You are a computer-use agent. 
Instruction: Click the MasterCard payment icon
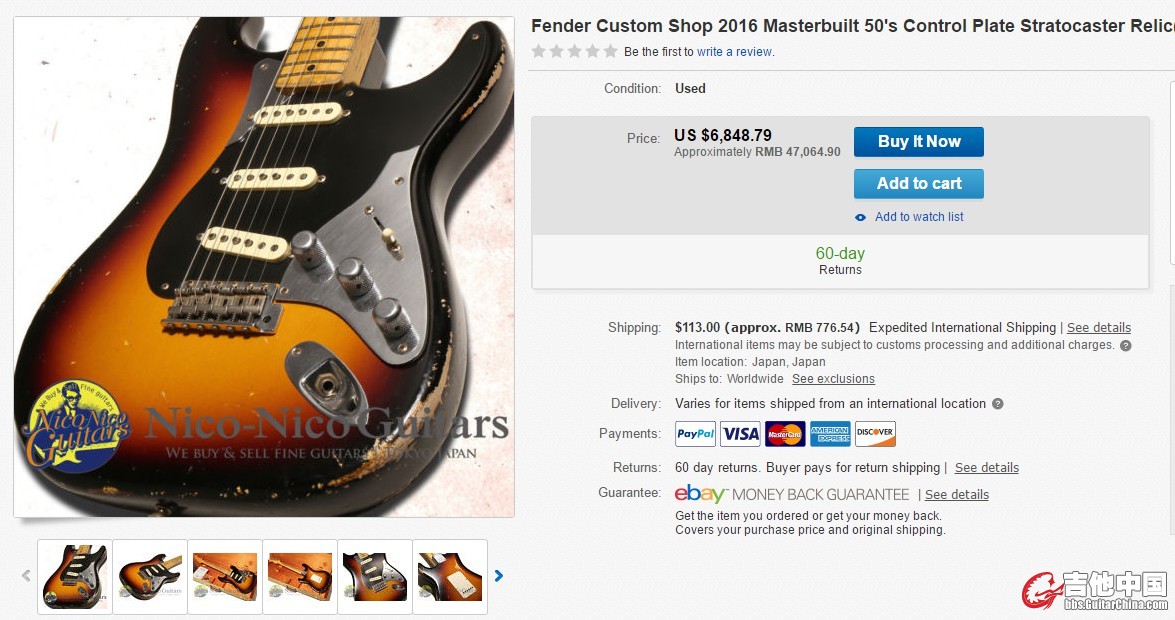pyautogui.click(x=785, y=433)
